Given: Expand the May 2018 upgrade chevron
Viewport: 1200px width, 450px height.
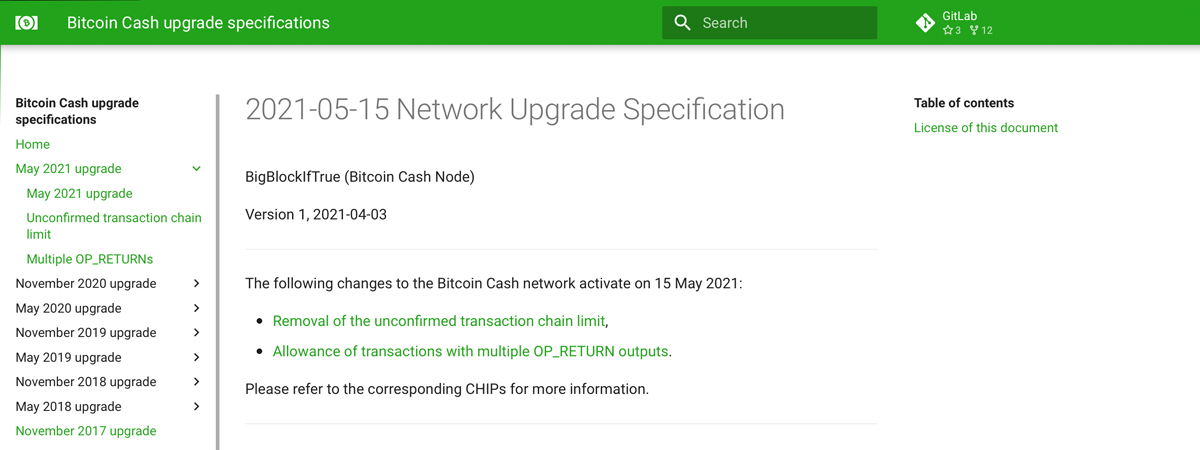Looking at the screenshot, I should (x=196, y=406).
